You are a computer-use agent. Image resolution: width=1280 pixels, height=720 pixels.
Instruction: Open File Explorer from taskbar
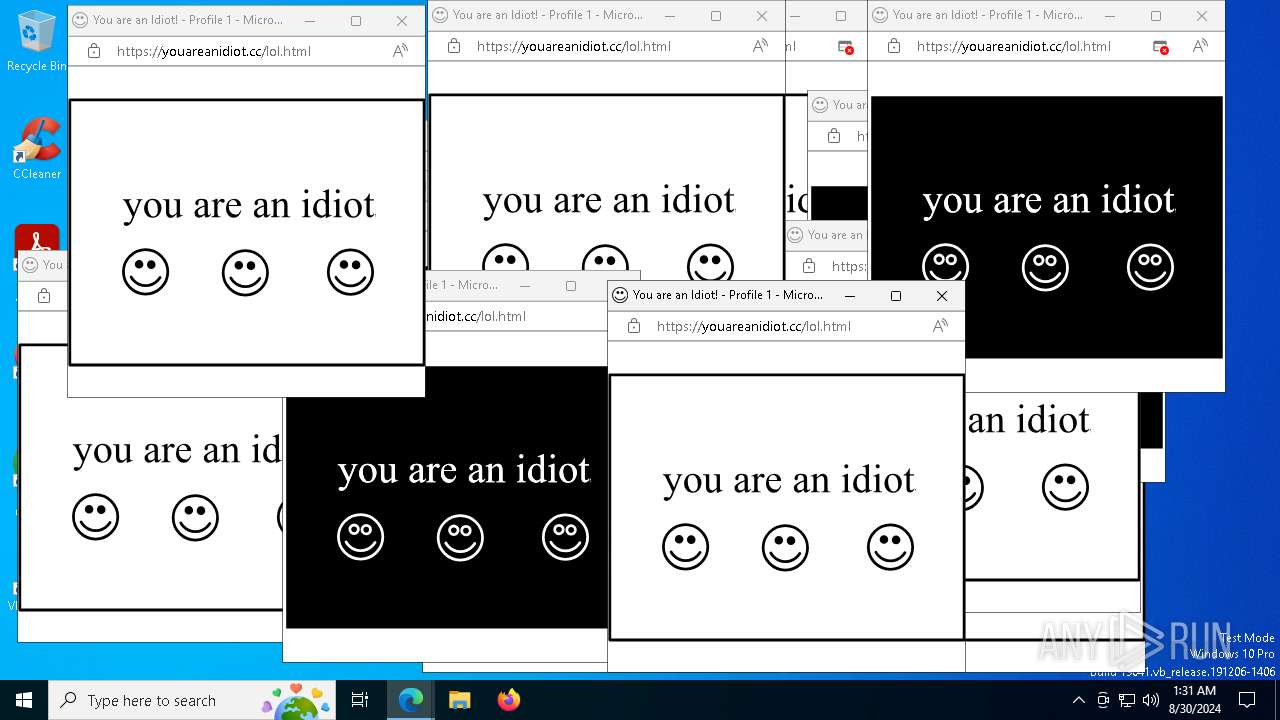[459, 700]
